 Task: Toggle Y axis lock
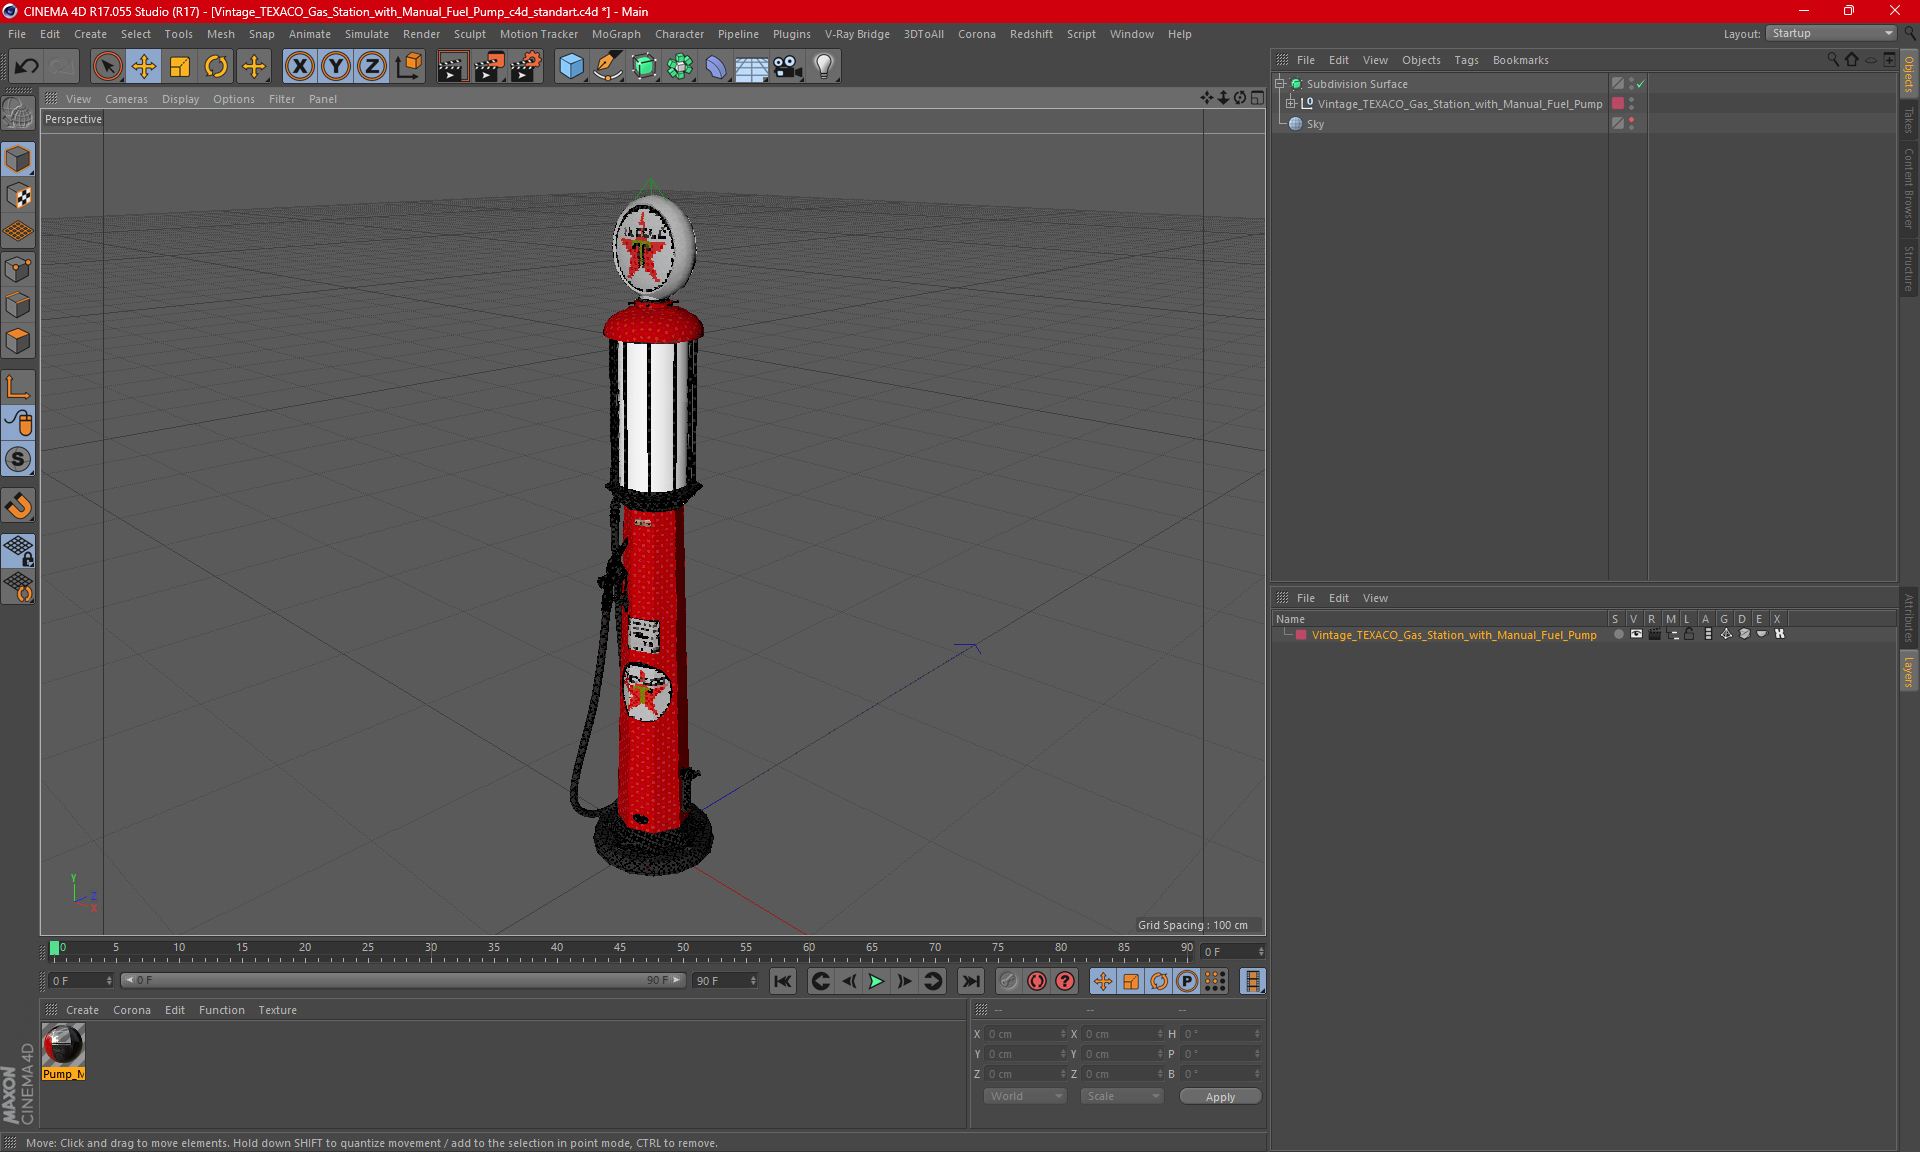pyautogui.click(x=336, y=66)
